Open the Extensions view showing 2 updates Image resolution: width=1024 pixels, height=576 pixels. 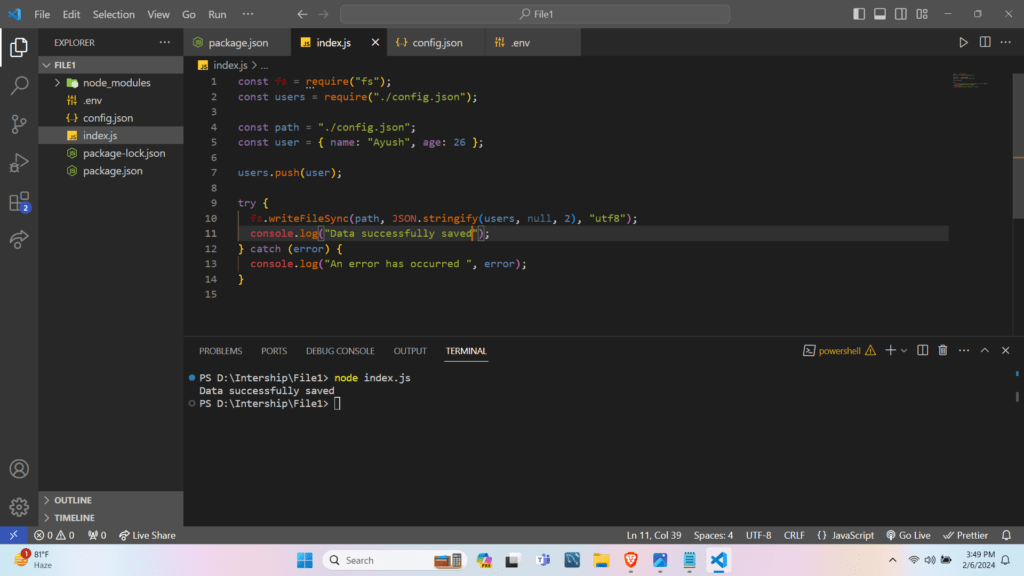pyautogui.click(x=18, y=201)
